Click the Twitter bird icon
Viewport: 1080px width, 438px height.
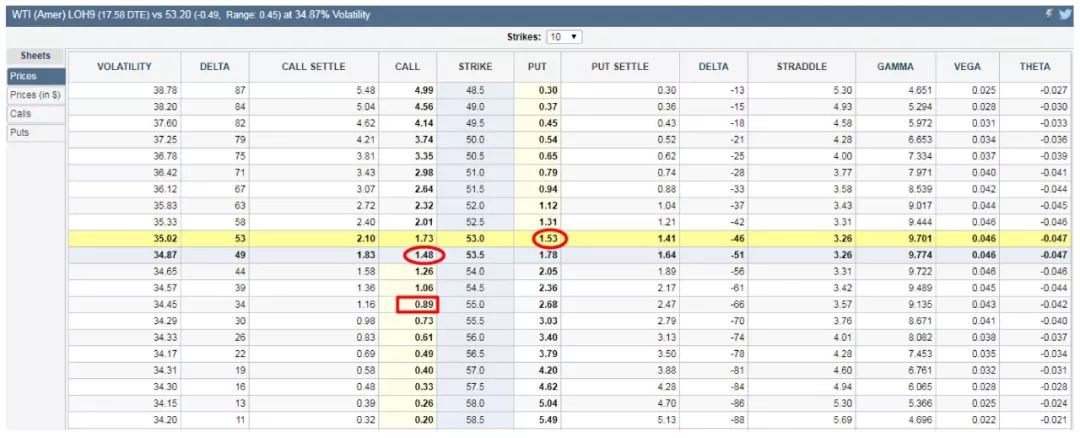(1065, 14)
